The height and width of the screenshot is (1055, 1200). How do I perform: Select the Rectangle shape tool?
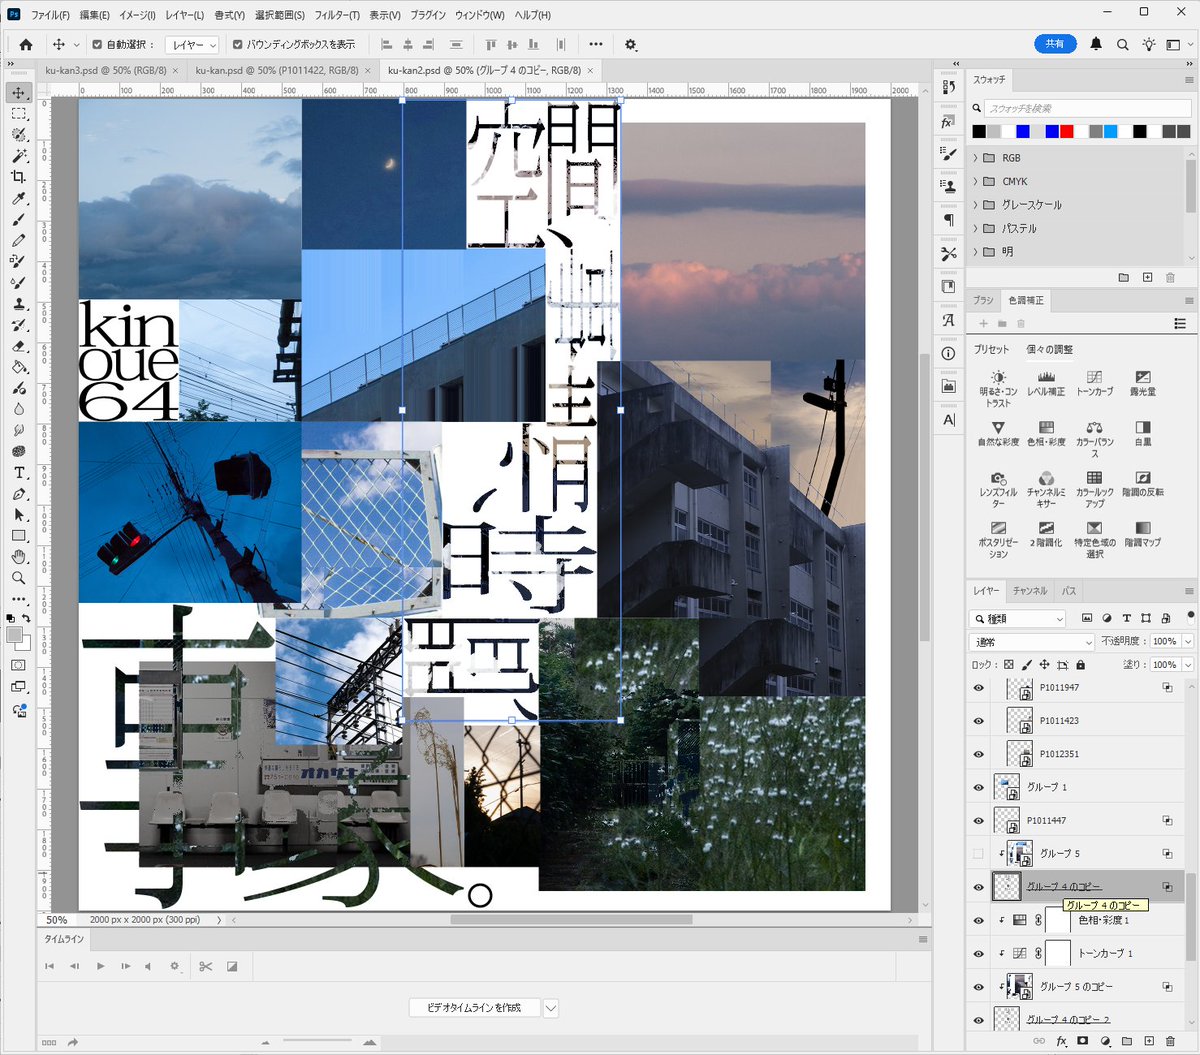[18, 536]
